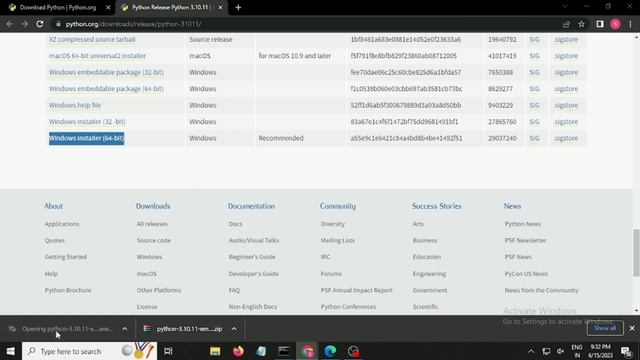This screenshot has height=360, width=640.
Task: Open the News footer heading
Action: 512,206
